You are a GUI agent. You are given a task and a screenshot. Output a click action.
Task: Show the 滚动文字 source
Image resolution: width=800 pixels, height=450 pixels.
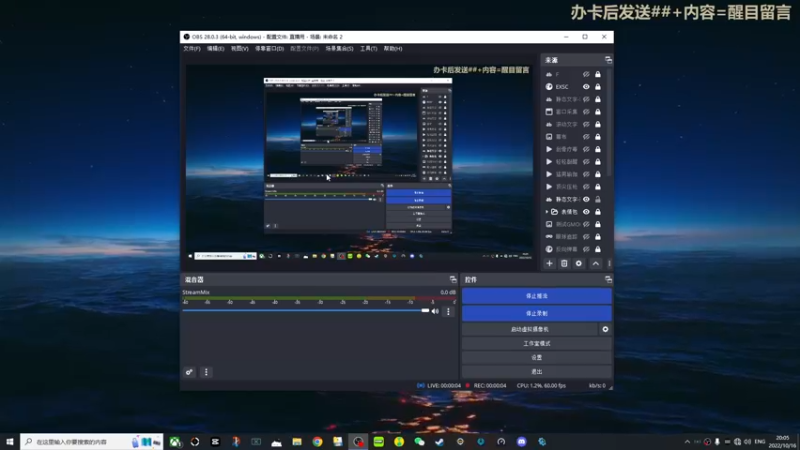click(x=586, y=124)
